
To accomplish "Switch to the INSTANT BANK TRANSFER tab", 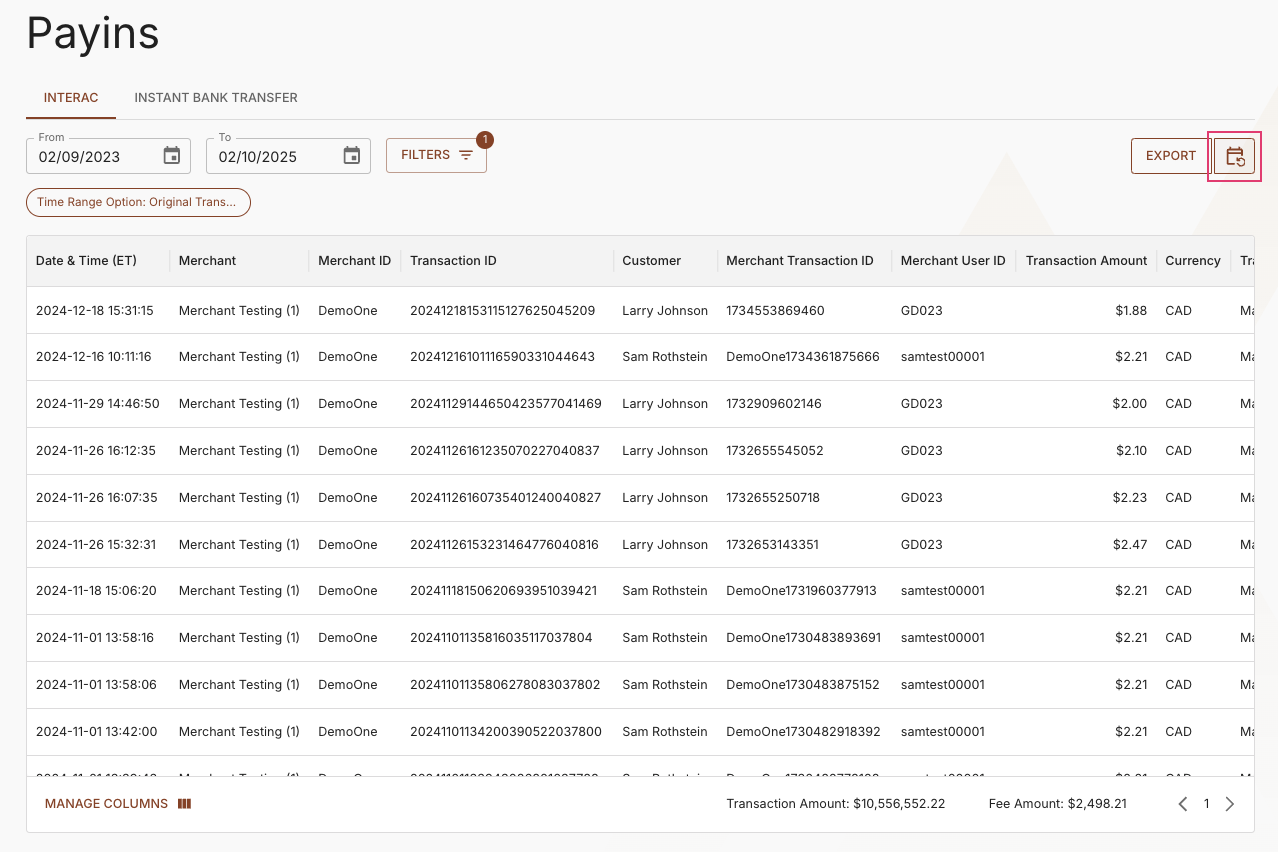I will (x=215, y=97).
